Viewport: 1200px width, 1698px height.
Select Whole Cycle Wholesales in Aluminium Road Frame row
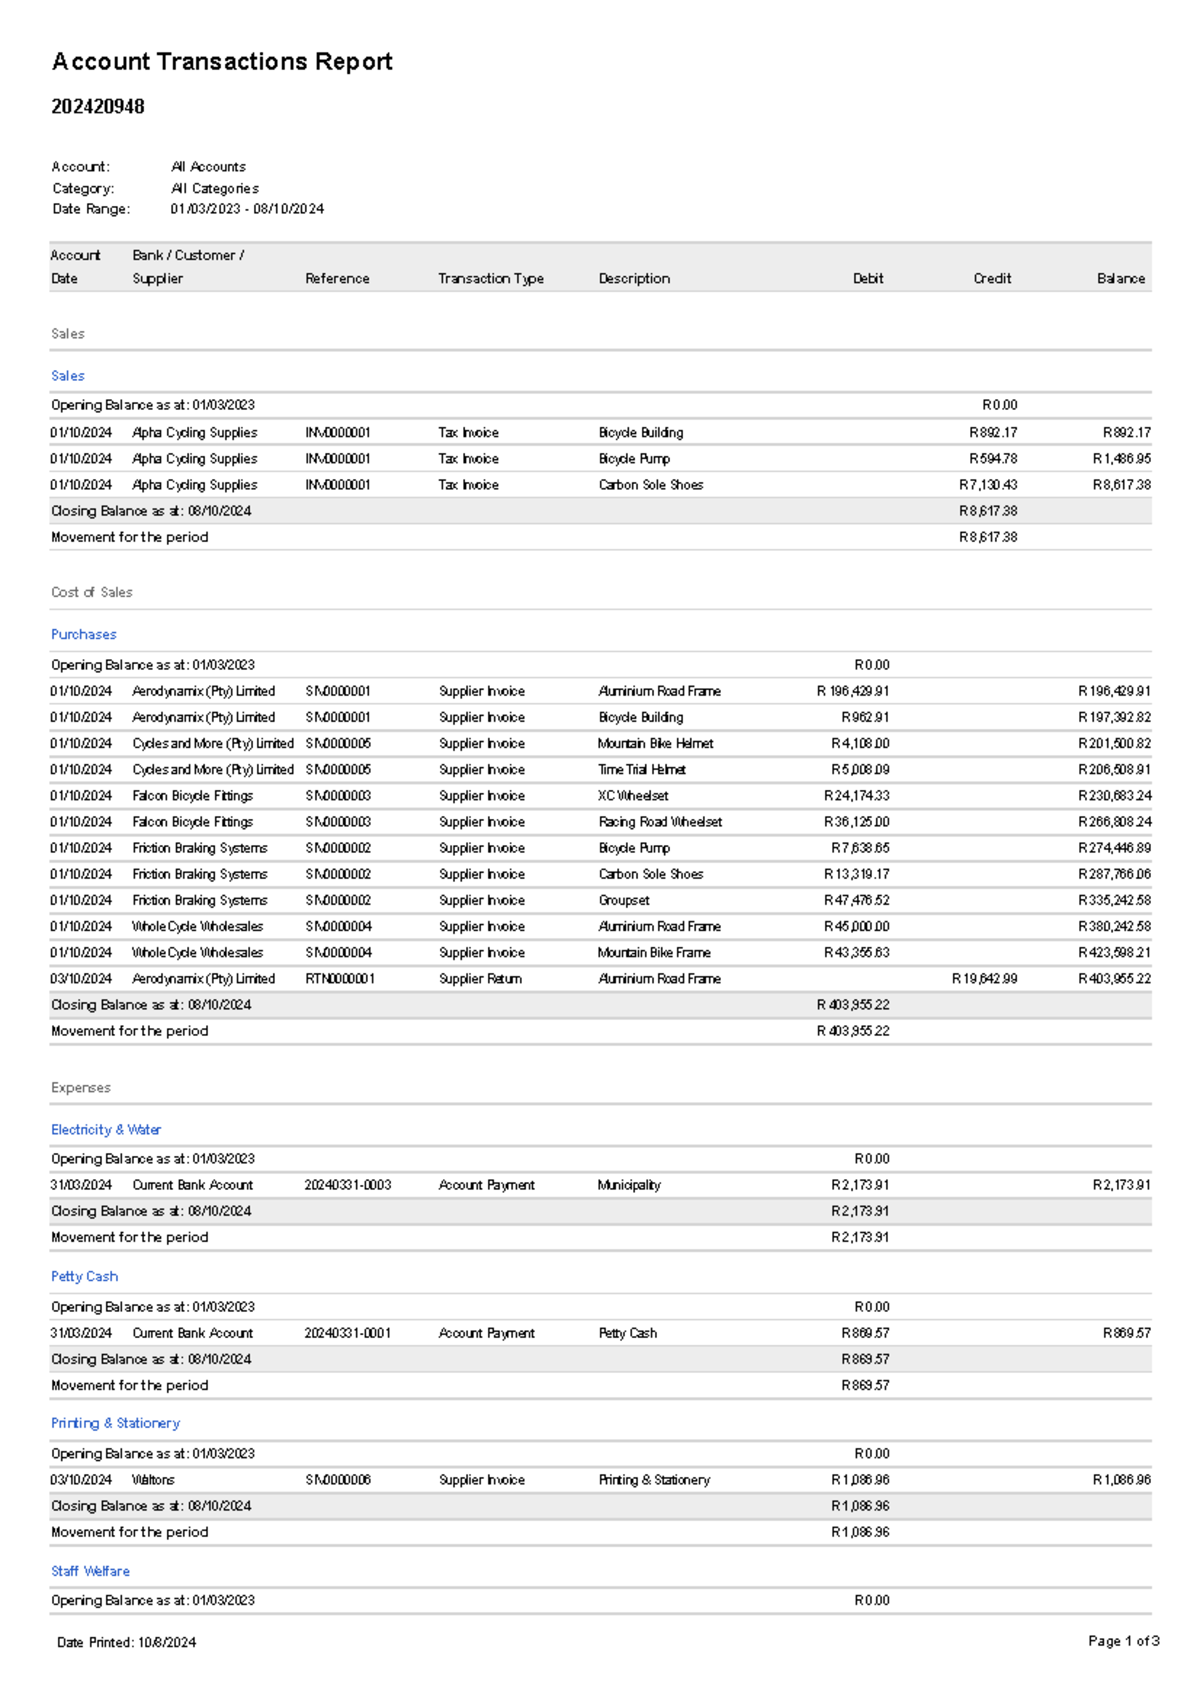pos(198,927)
